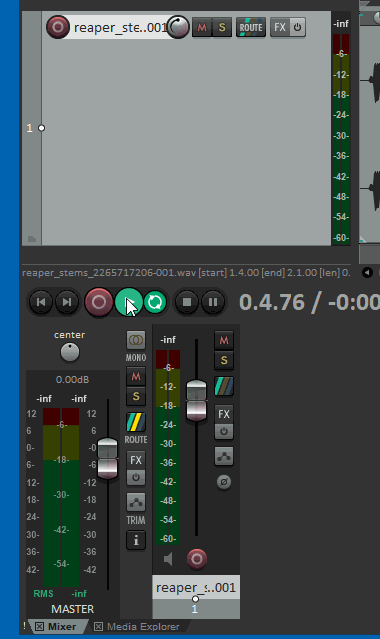This screenshot has height=639, width=380.
Task: Toggle transport repeat loop
Action: coord(155,302)
